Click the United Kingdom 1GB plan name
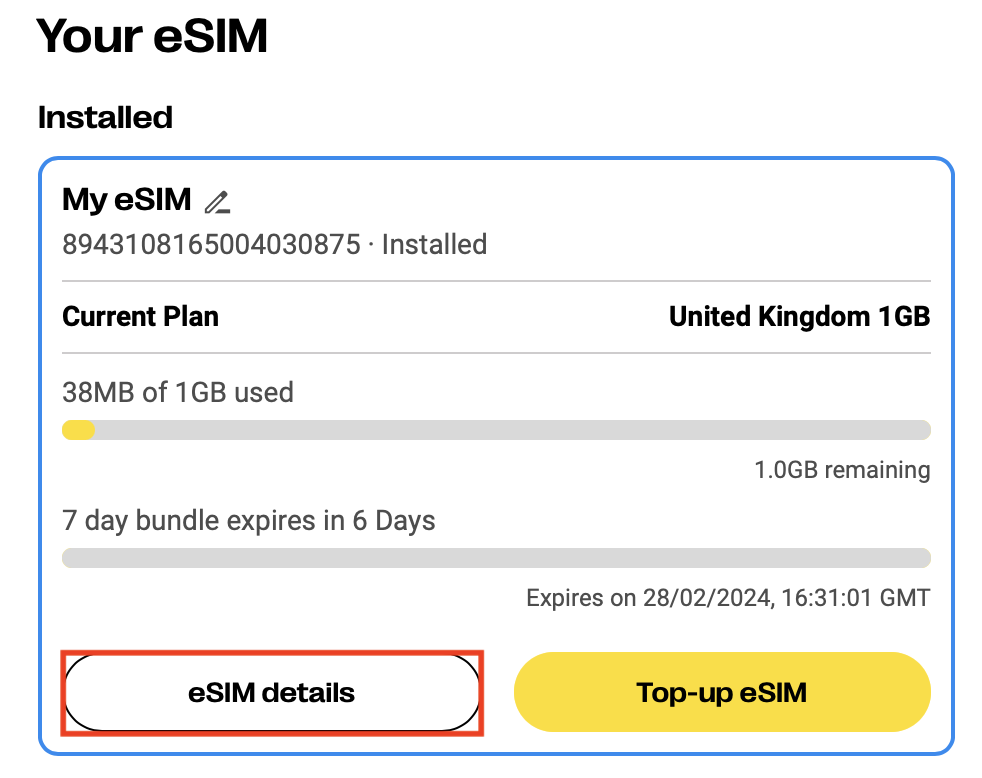982x778 pixels. pyautogui.click(x=799, y=317)
